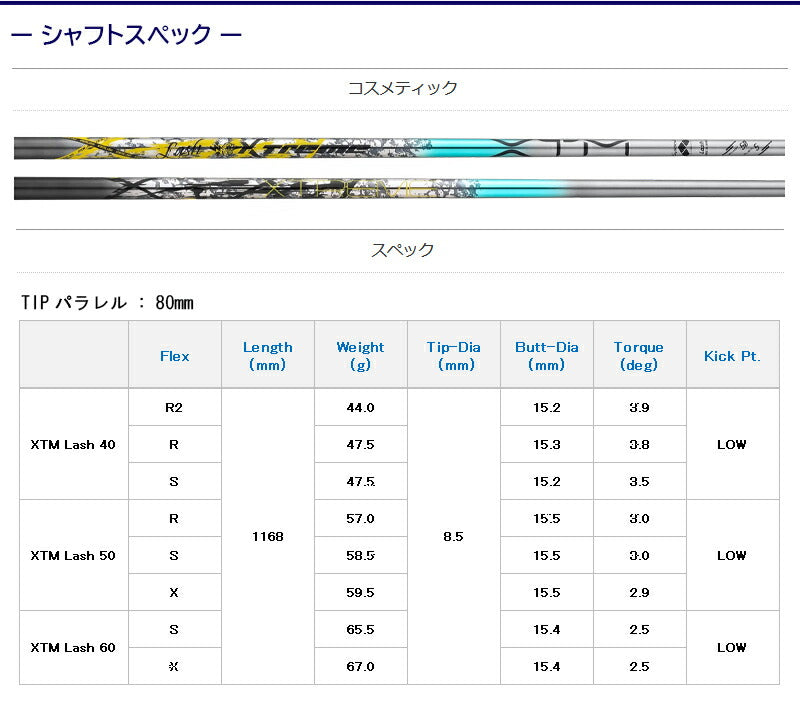
Task: Select the yellow Lash Xtreme shaft image
Action: [x=399, y=148]
